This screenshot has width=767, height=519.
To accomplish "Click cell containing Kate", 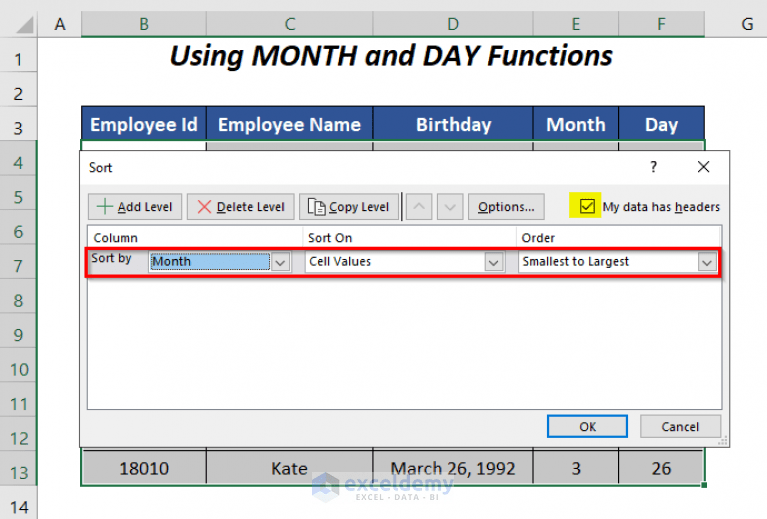I will 290,468.
